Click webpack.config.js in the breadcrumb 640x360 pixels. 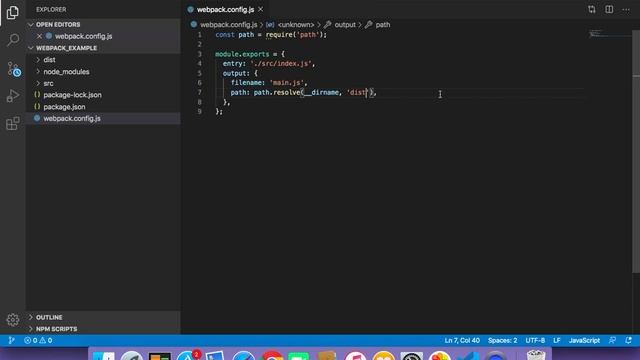click(x=229, y=24)
